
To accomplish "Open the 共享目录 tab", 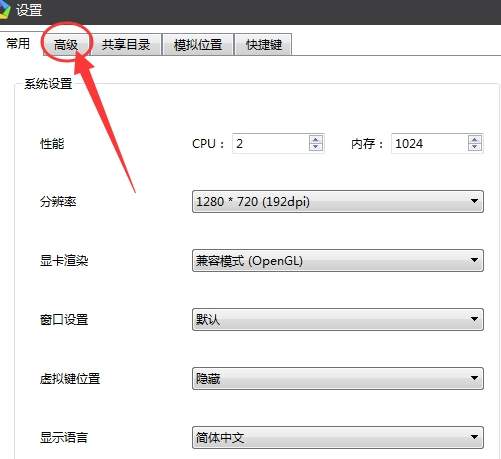I will pos(126,44).
